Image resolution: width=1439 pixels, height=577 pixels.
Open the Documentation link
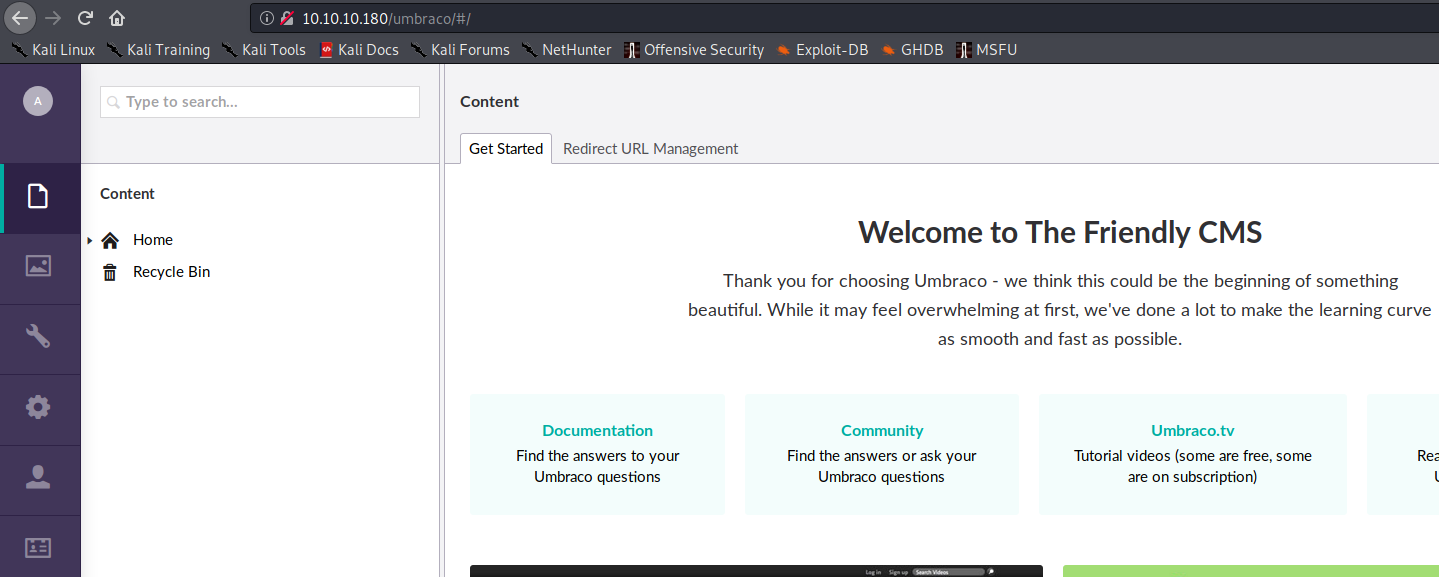[x=597, y=430]
